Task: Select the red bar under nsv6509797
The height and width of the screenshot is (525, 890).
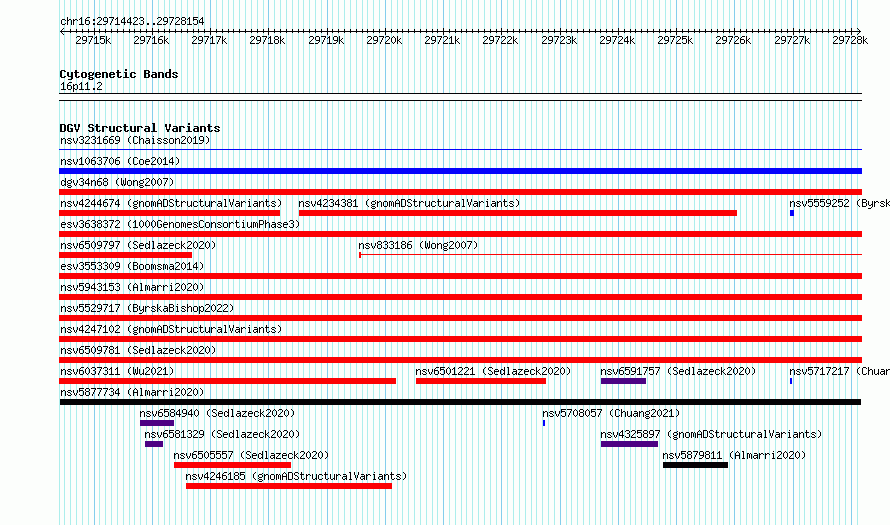Action: click(125, 255)
